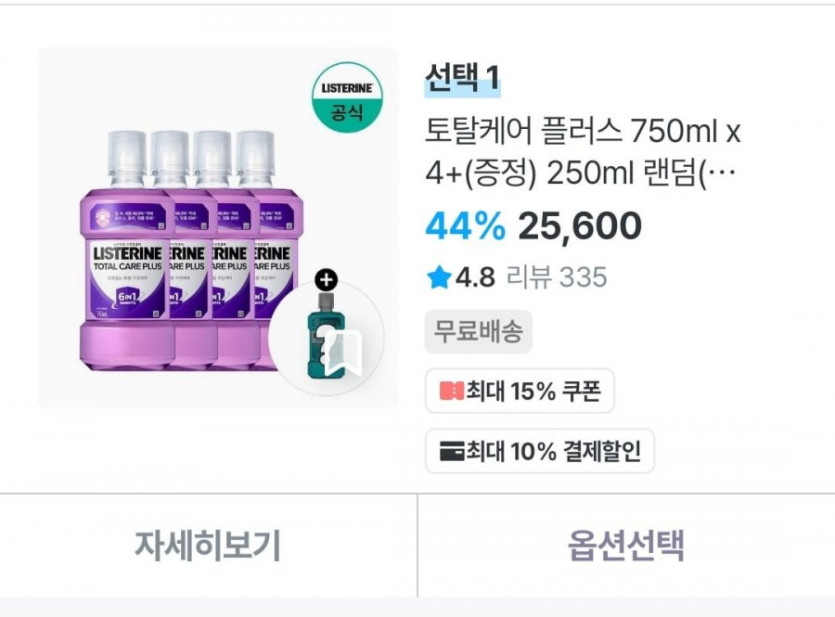
Task: Tap the black plus icon on bonus item
Action: [327, 280]
